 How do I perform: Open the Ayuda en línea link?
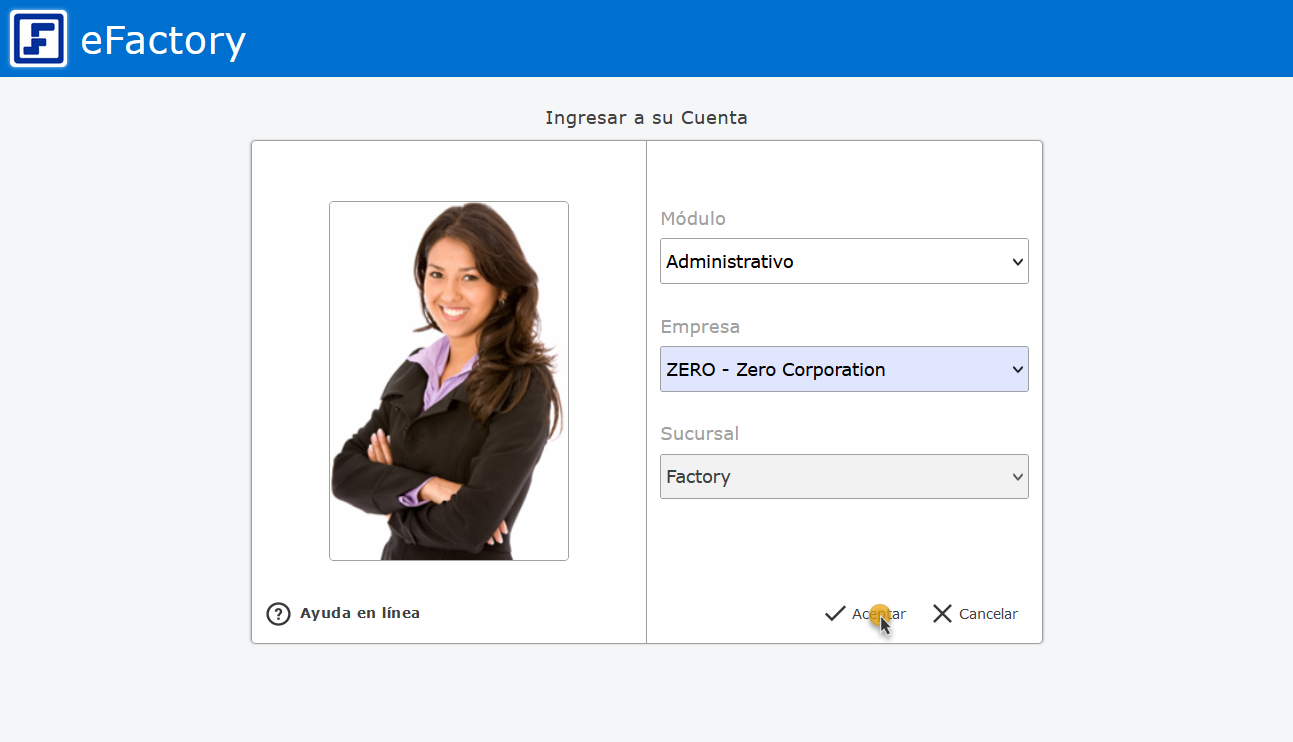[x=359, y=613]
